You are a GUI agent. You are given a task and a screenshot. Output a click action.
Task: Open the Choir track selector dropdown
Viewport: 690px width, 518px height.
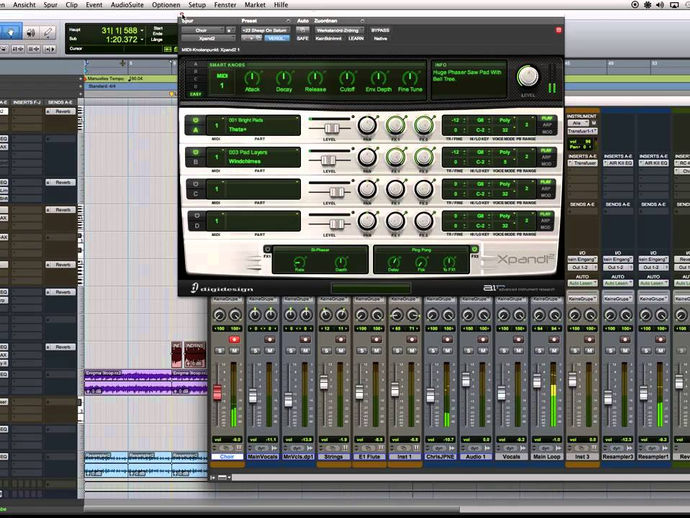click(x=203, y=30)
